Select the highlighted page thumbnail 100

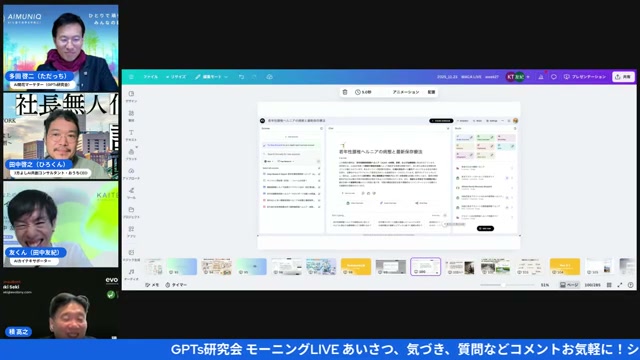point(425,267)
